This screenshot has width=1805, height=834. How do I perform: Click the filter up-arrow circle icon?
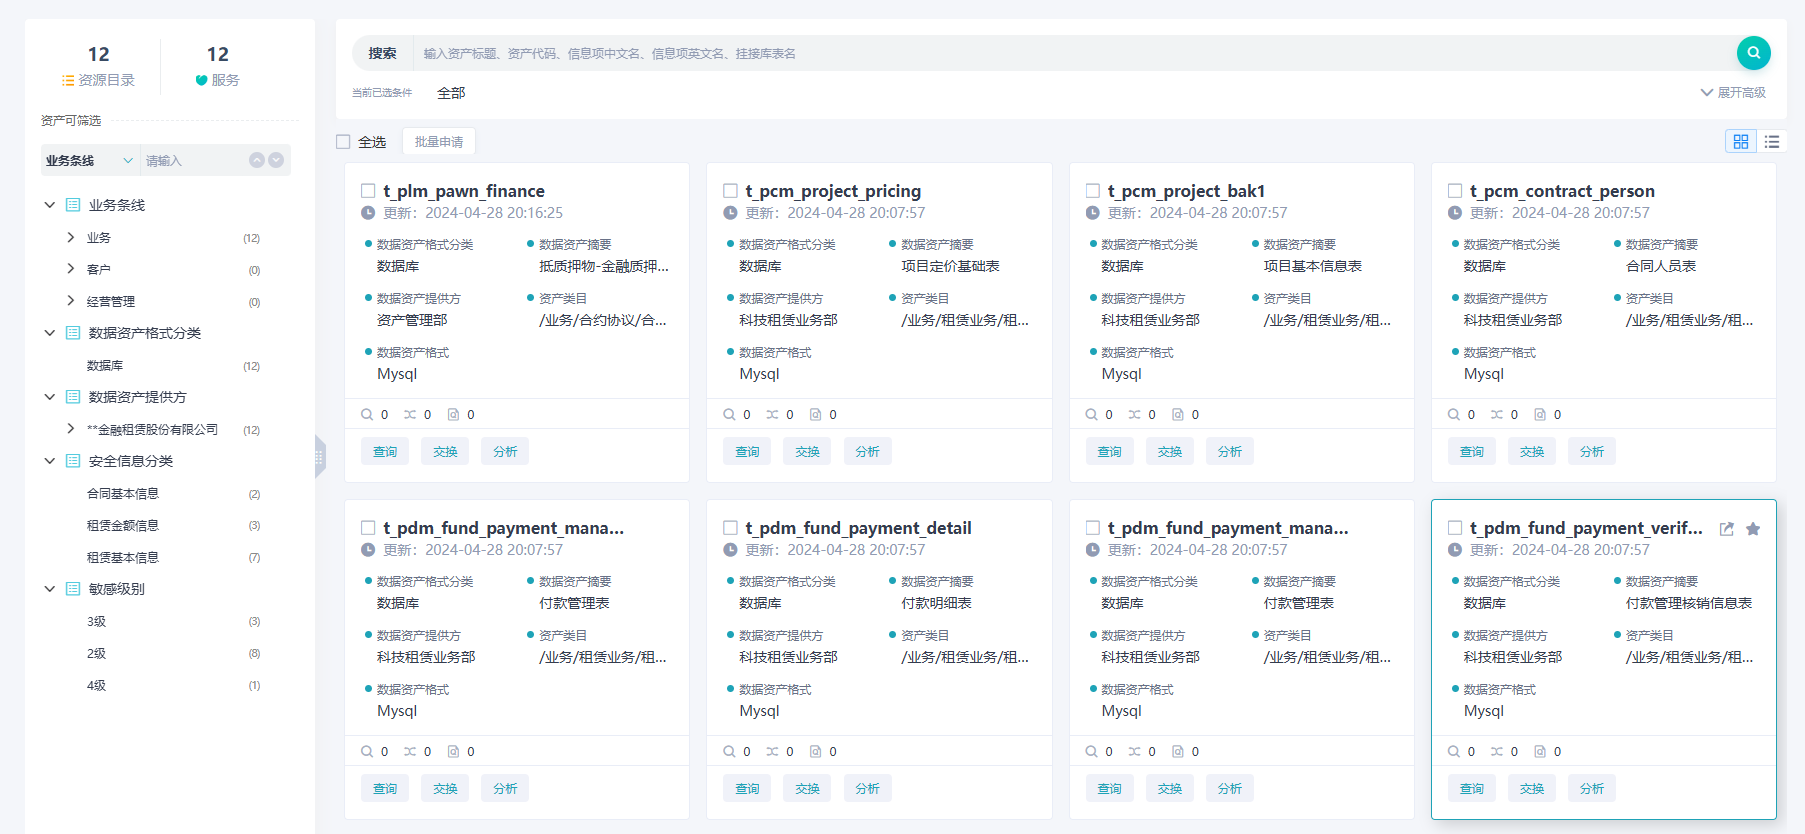tap(257, 160)
